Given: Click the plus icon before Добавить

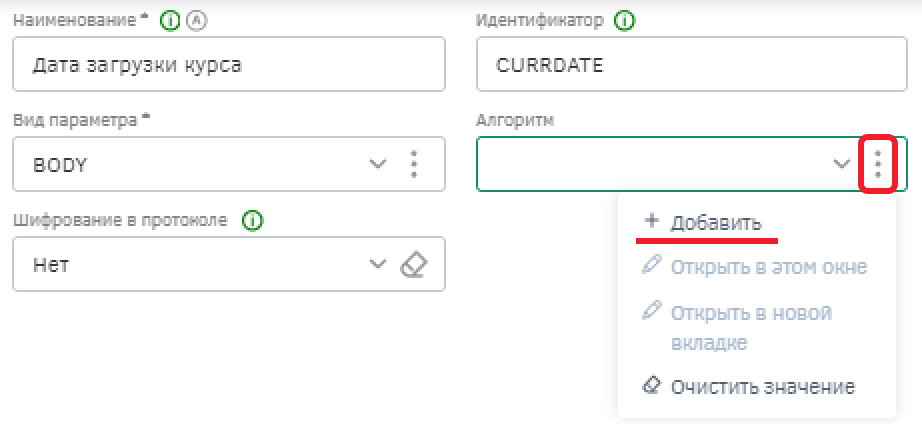Looking at the screenshot, I should [650, 221].
